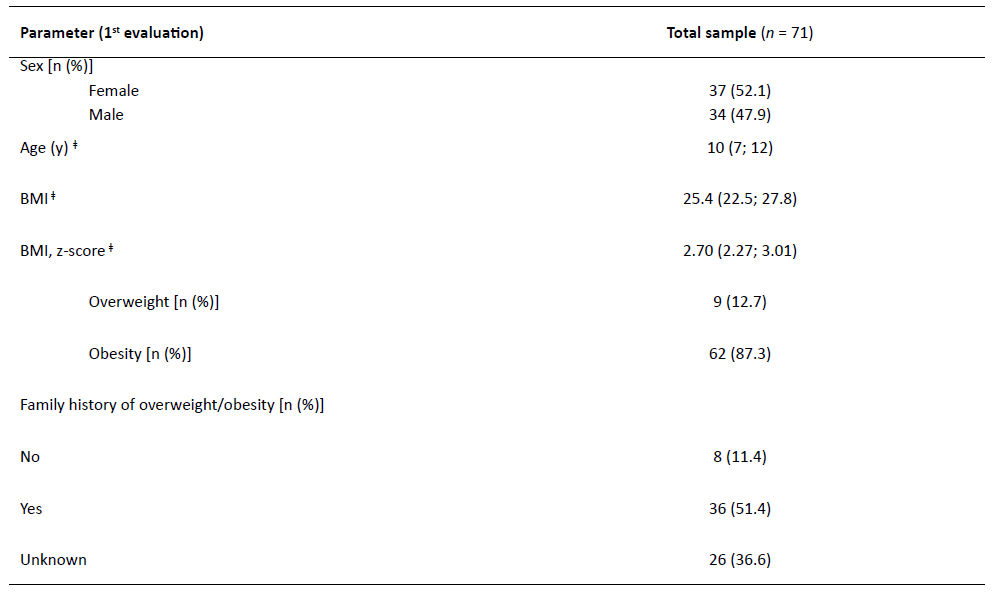
Task: Click the "Overweight [n (%)]" row label
Action: click(x=153, y=302)
